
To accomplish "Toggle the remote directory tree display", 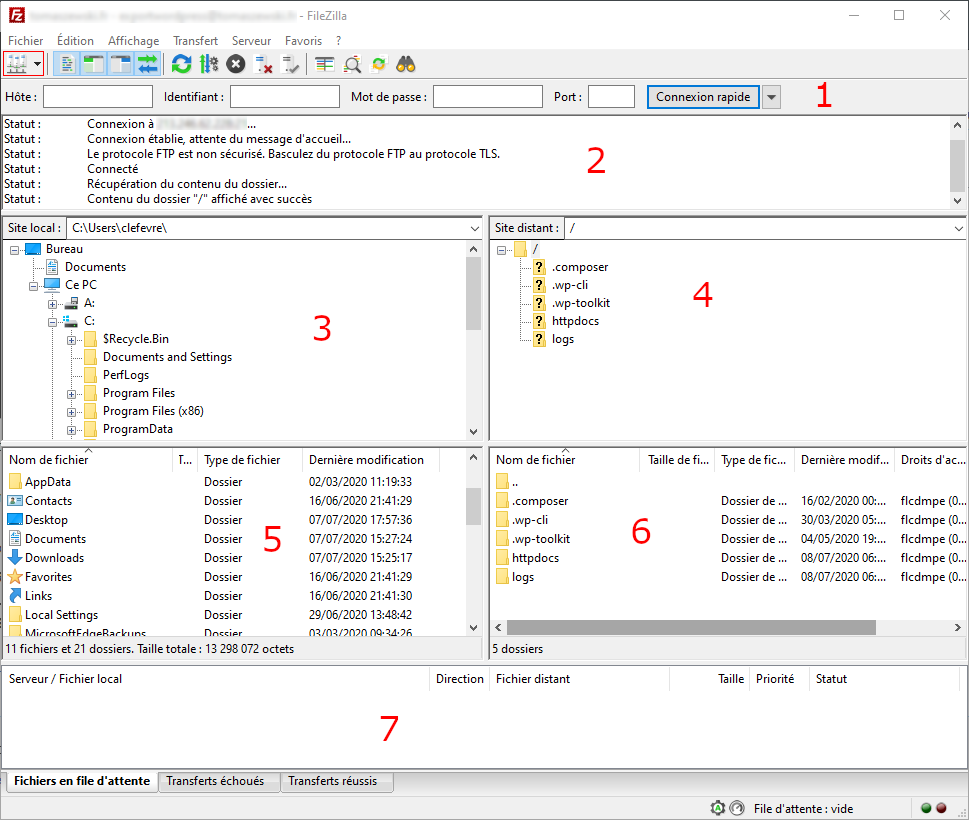I will [121, 64].
